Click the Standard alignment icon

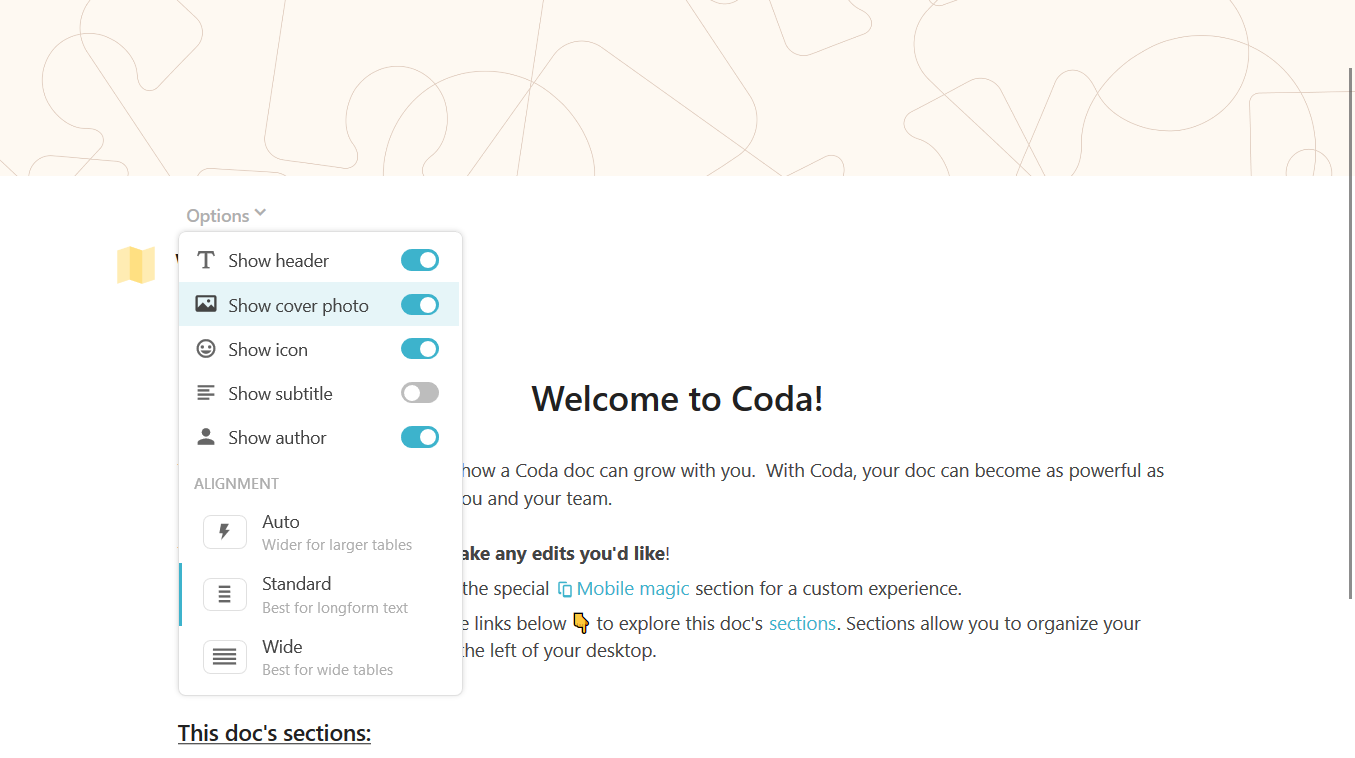(x=225, y=595)
